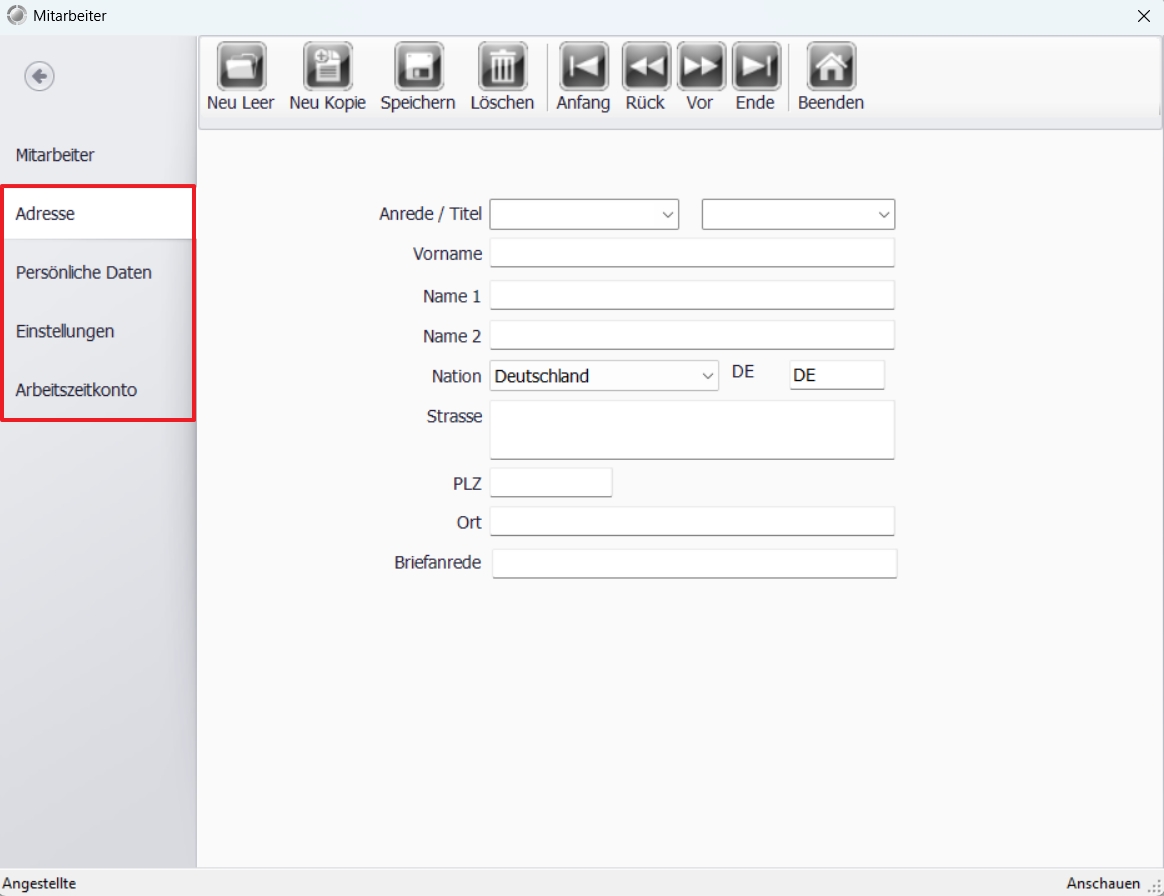
Task: Open the Nation dropdown showing Deutschland
Action: pos(604,376)
